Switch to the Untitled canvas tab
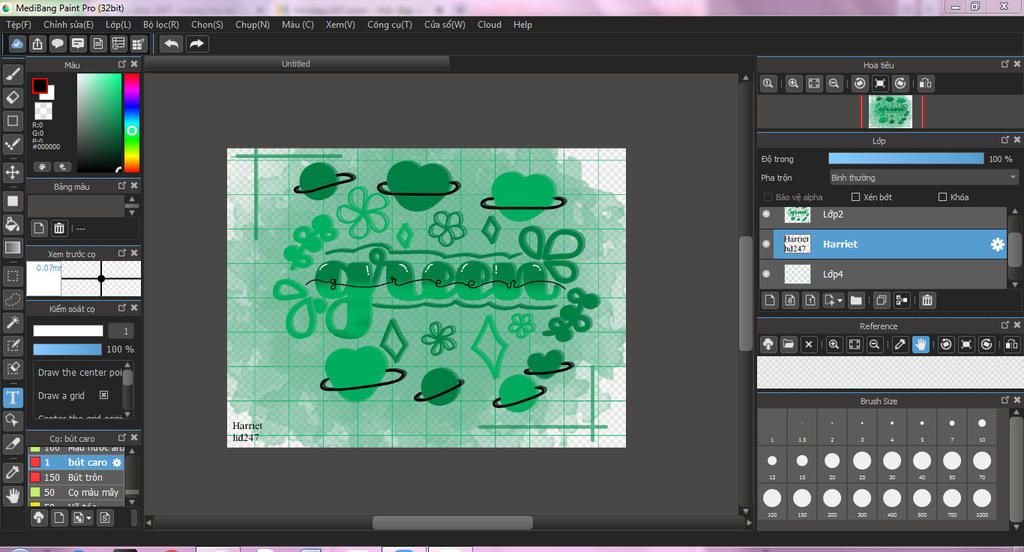 (x=296, y=63)
